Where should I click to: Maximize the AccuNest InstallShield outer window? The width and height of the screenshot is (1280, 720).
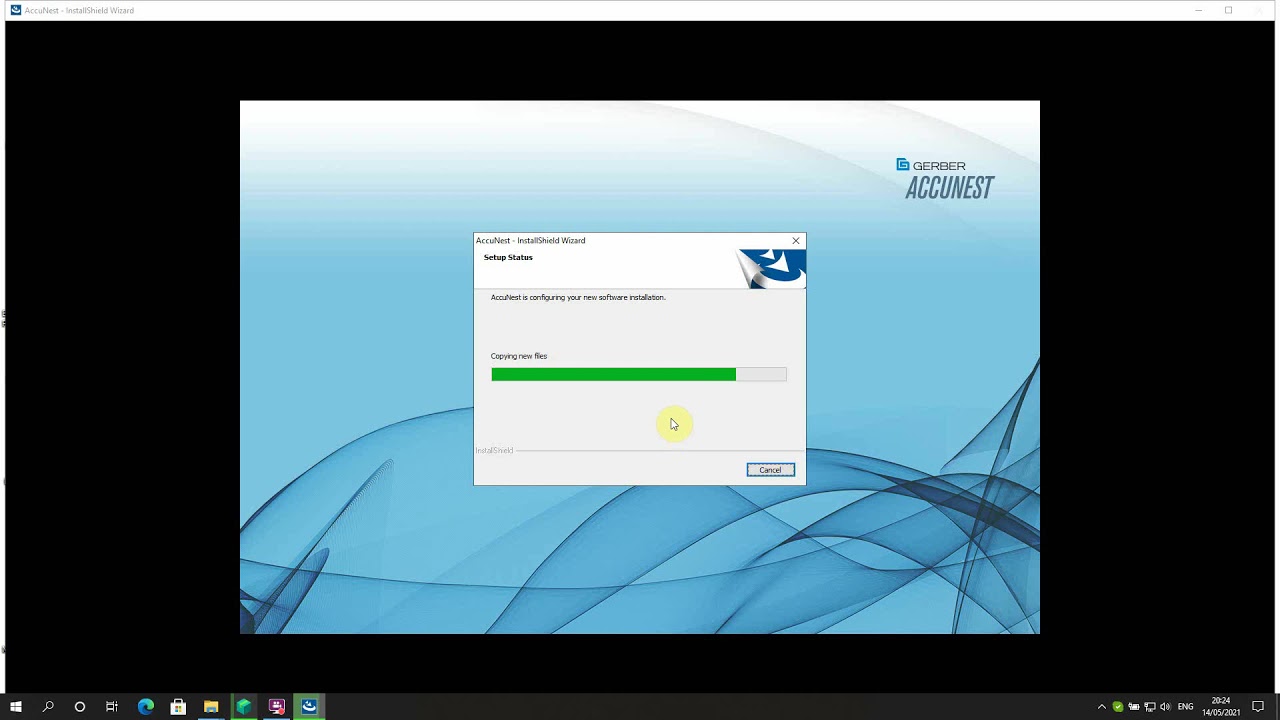[x=1228, y=10]
